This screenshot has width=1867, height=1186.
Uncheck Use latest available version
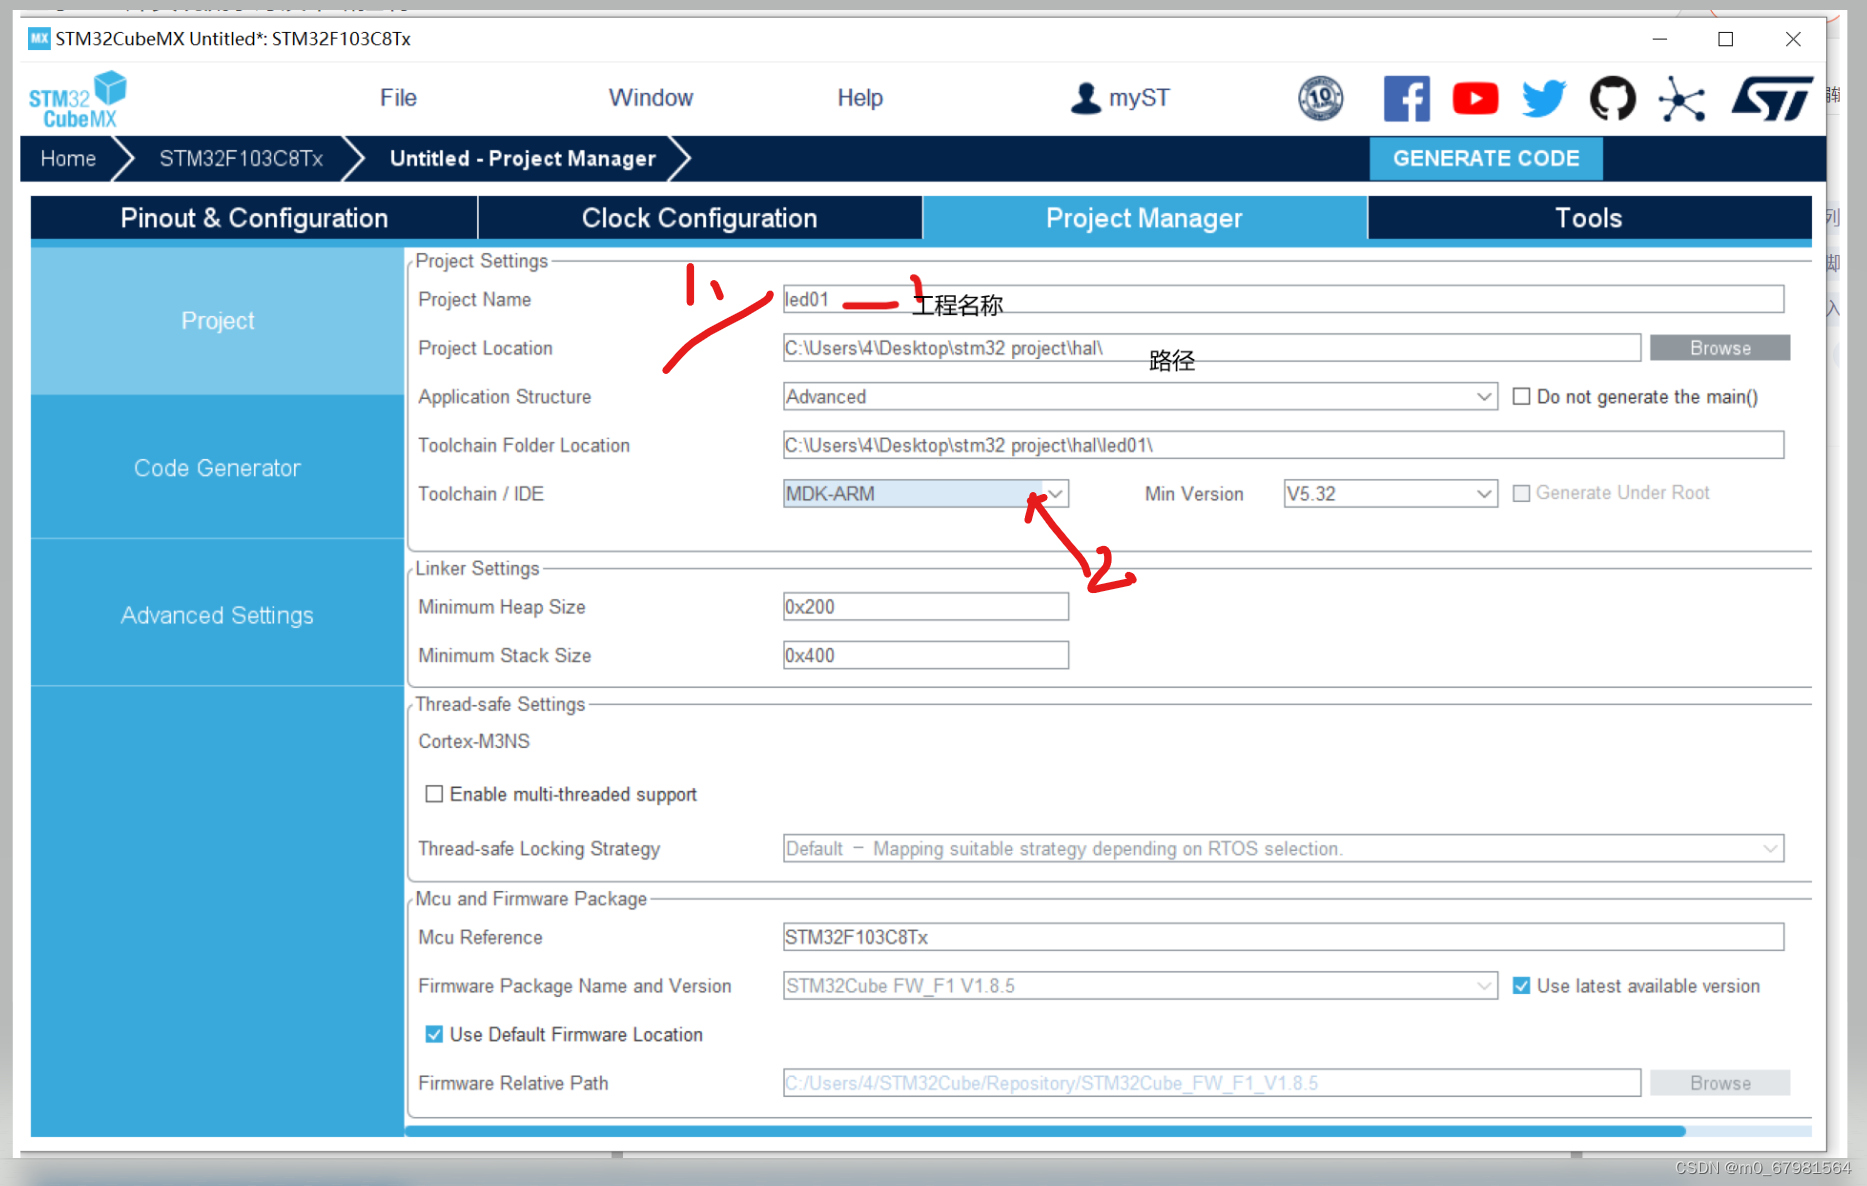1521,986
